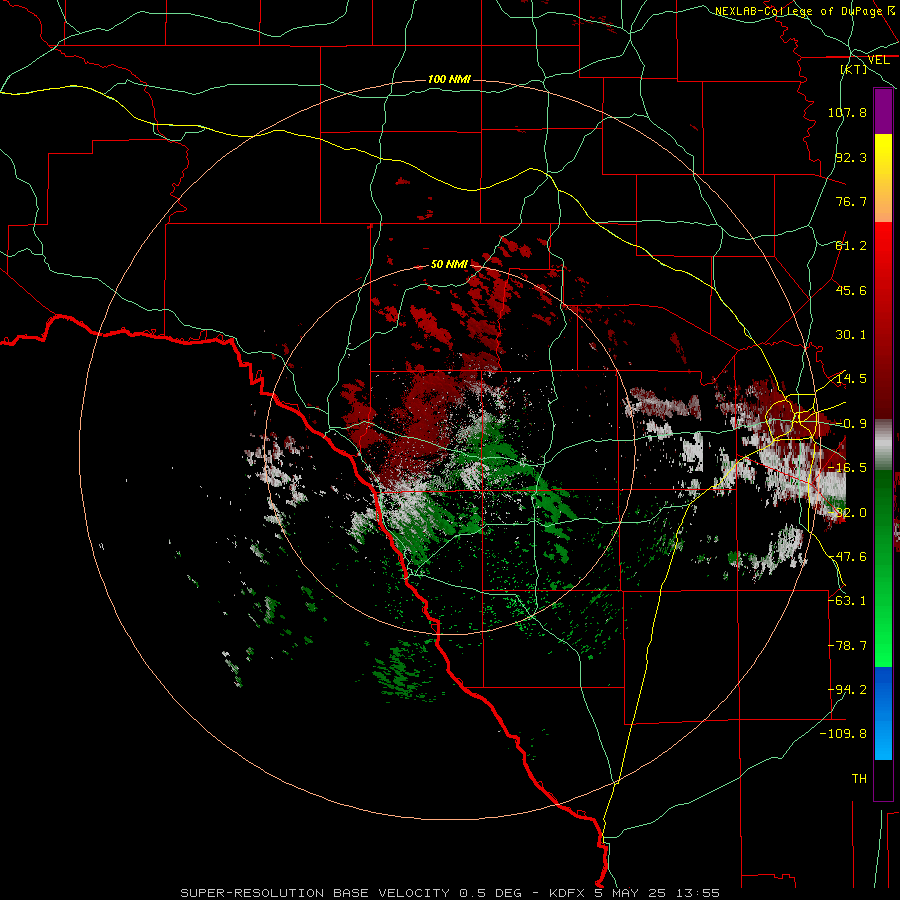Click the 100 NMI range ring label

[x=449, y=79]
